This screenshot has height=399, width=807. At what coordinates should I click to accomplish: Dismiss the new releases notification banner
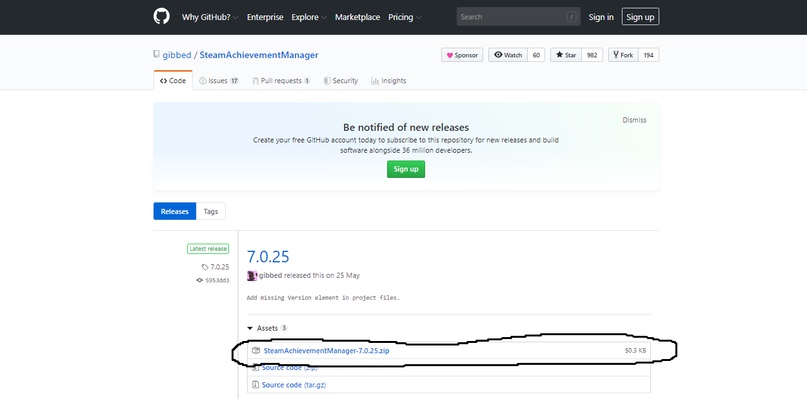coord(634,120)
